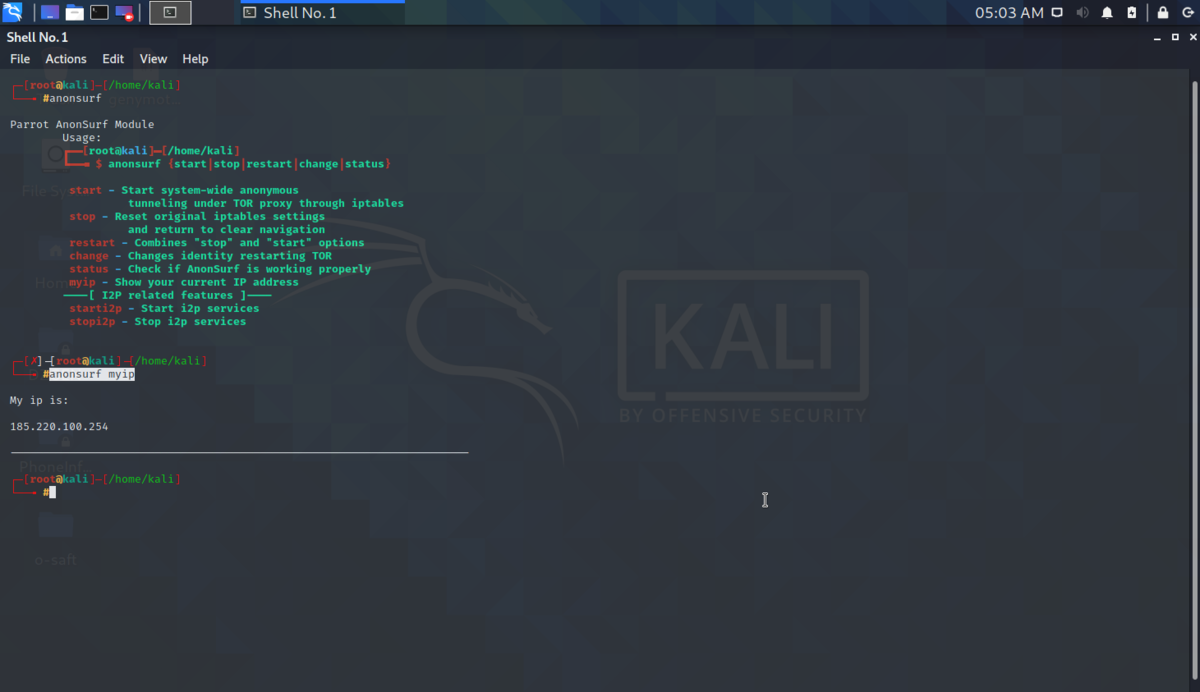This screenshot has height=692, width=1200.
Task: Click the 'My ip is:' output line
Action: 39,400
